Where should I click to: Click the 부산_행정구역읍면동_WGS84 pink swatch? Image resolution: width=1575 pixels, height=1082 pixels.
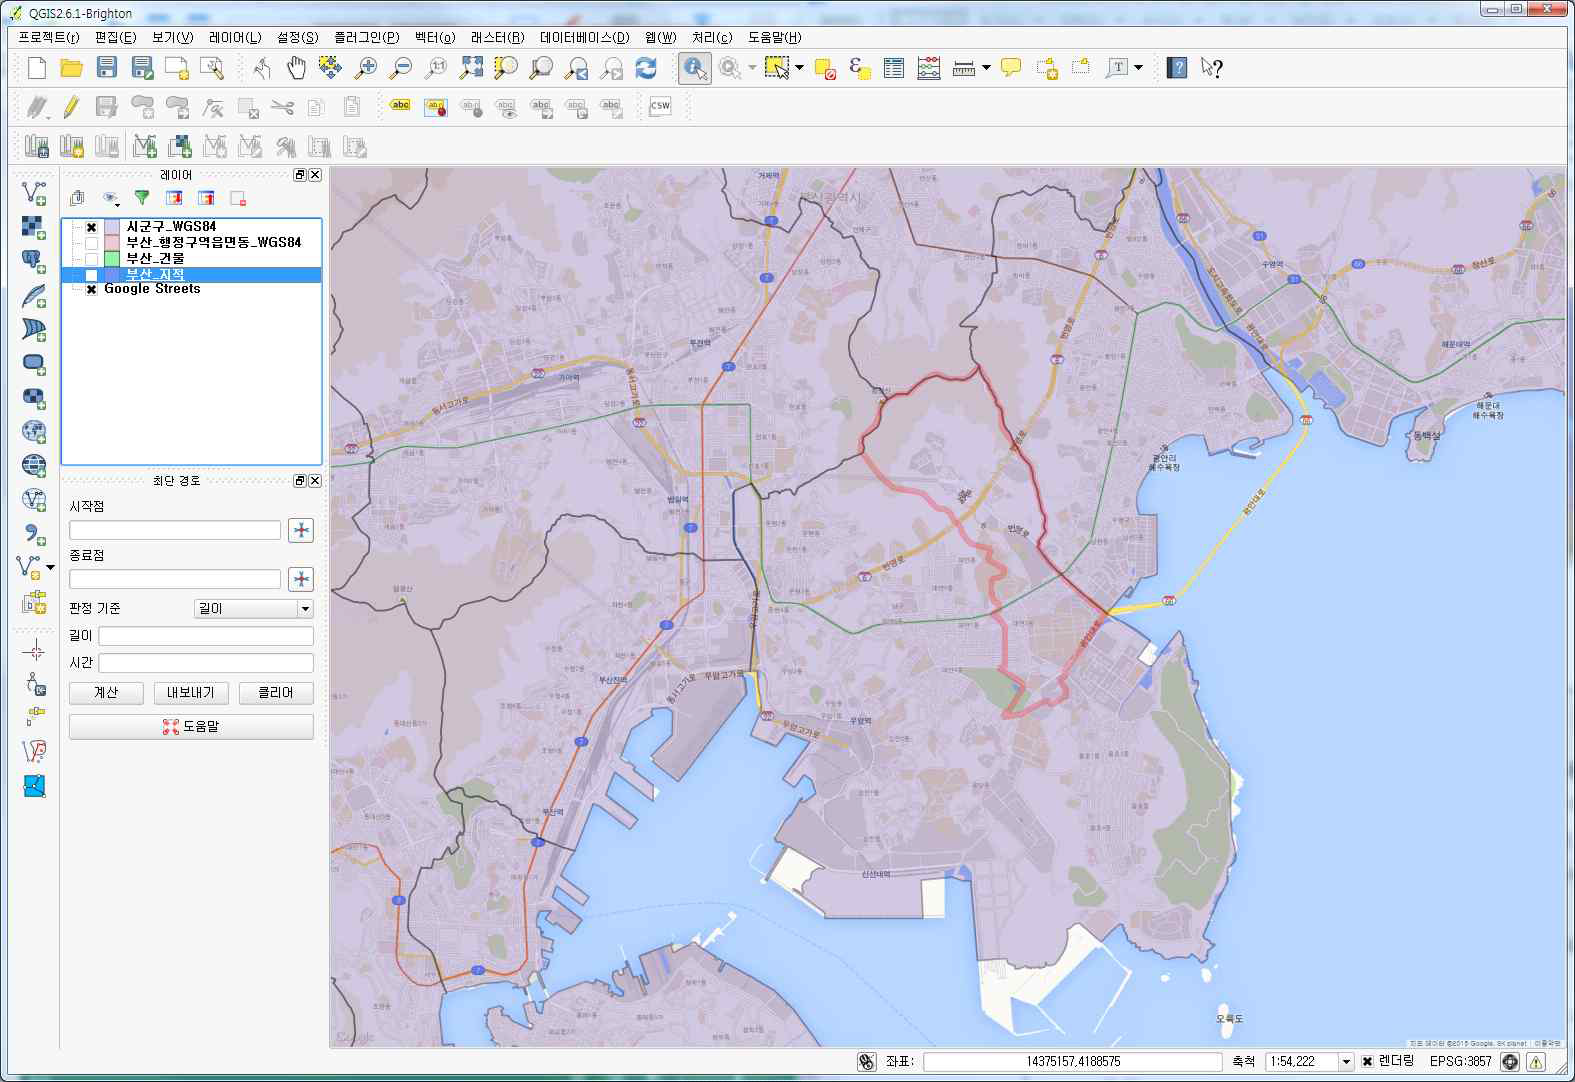pos(112,243)
